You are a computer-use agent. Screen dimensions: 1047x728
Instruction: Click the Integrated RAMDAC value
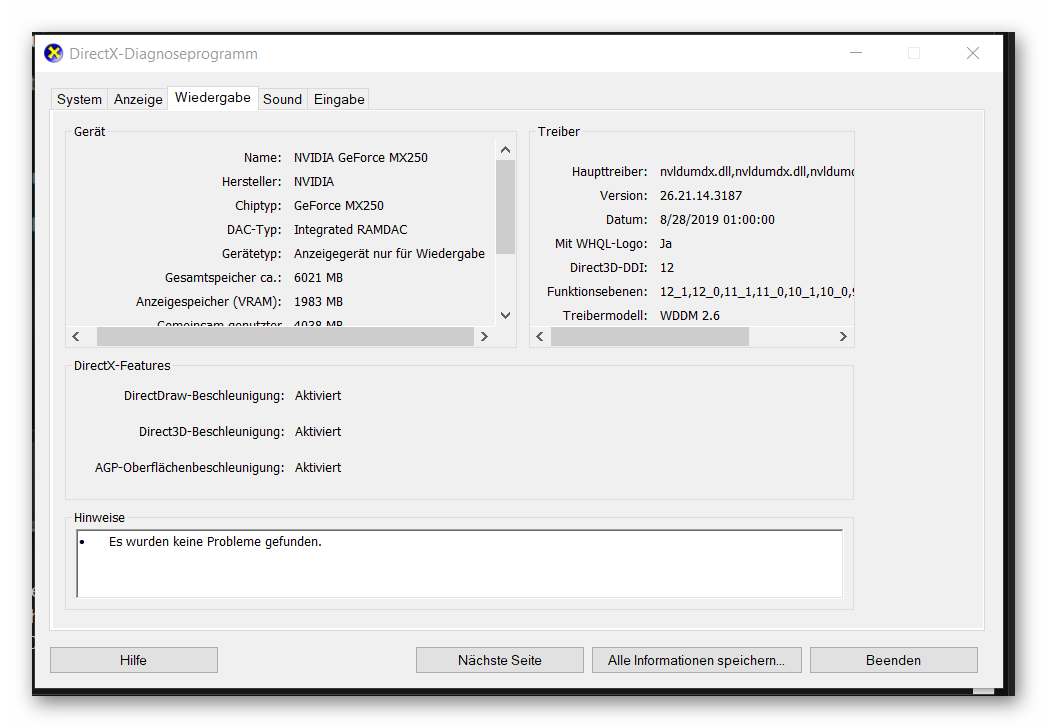click(x=351, y=230)
